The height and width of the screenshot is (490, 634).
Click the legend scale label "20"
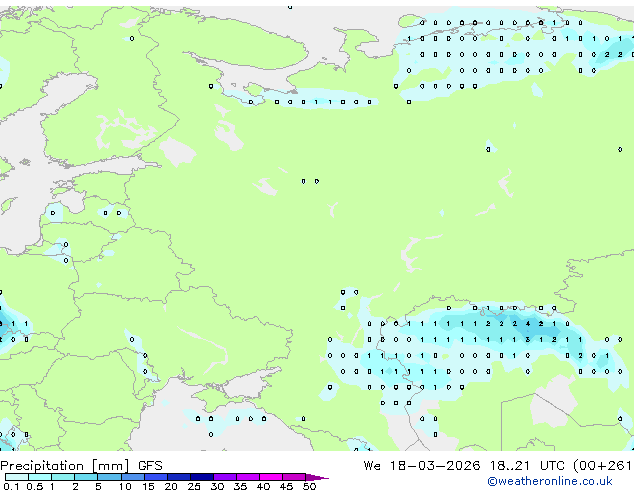tap(171, 486)
